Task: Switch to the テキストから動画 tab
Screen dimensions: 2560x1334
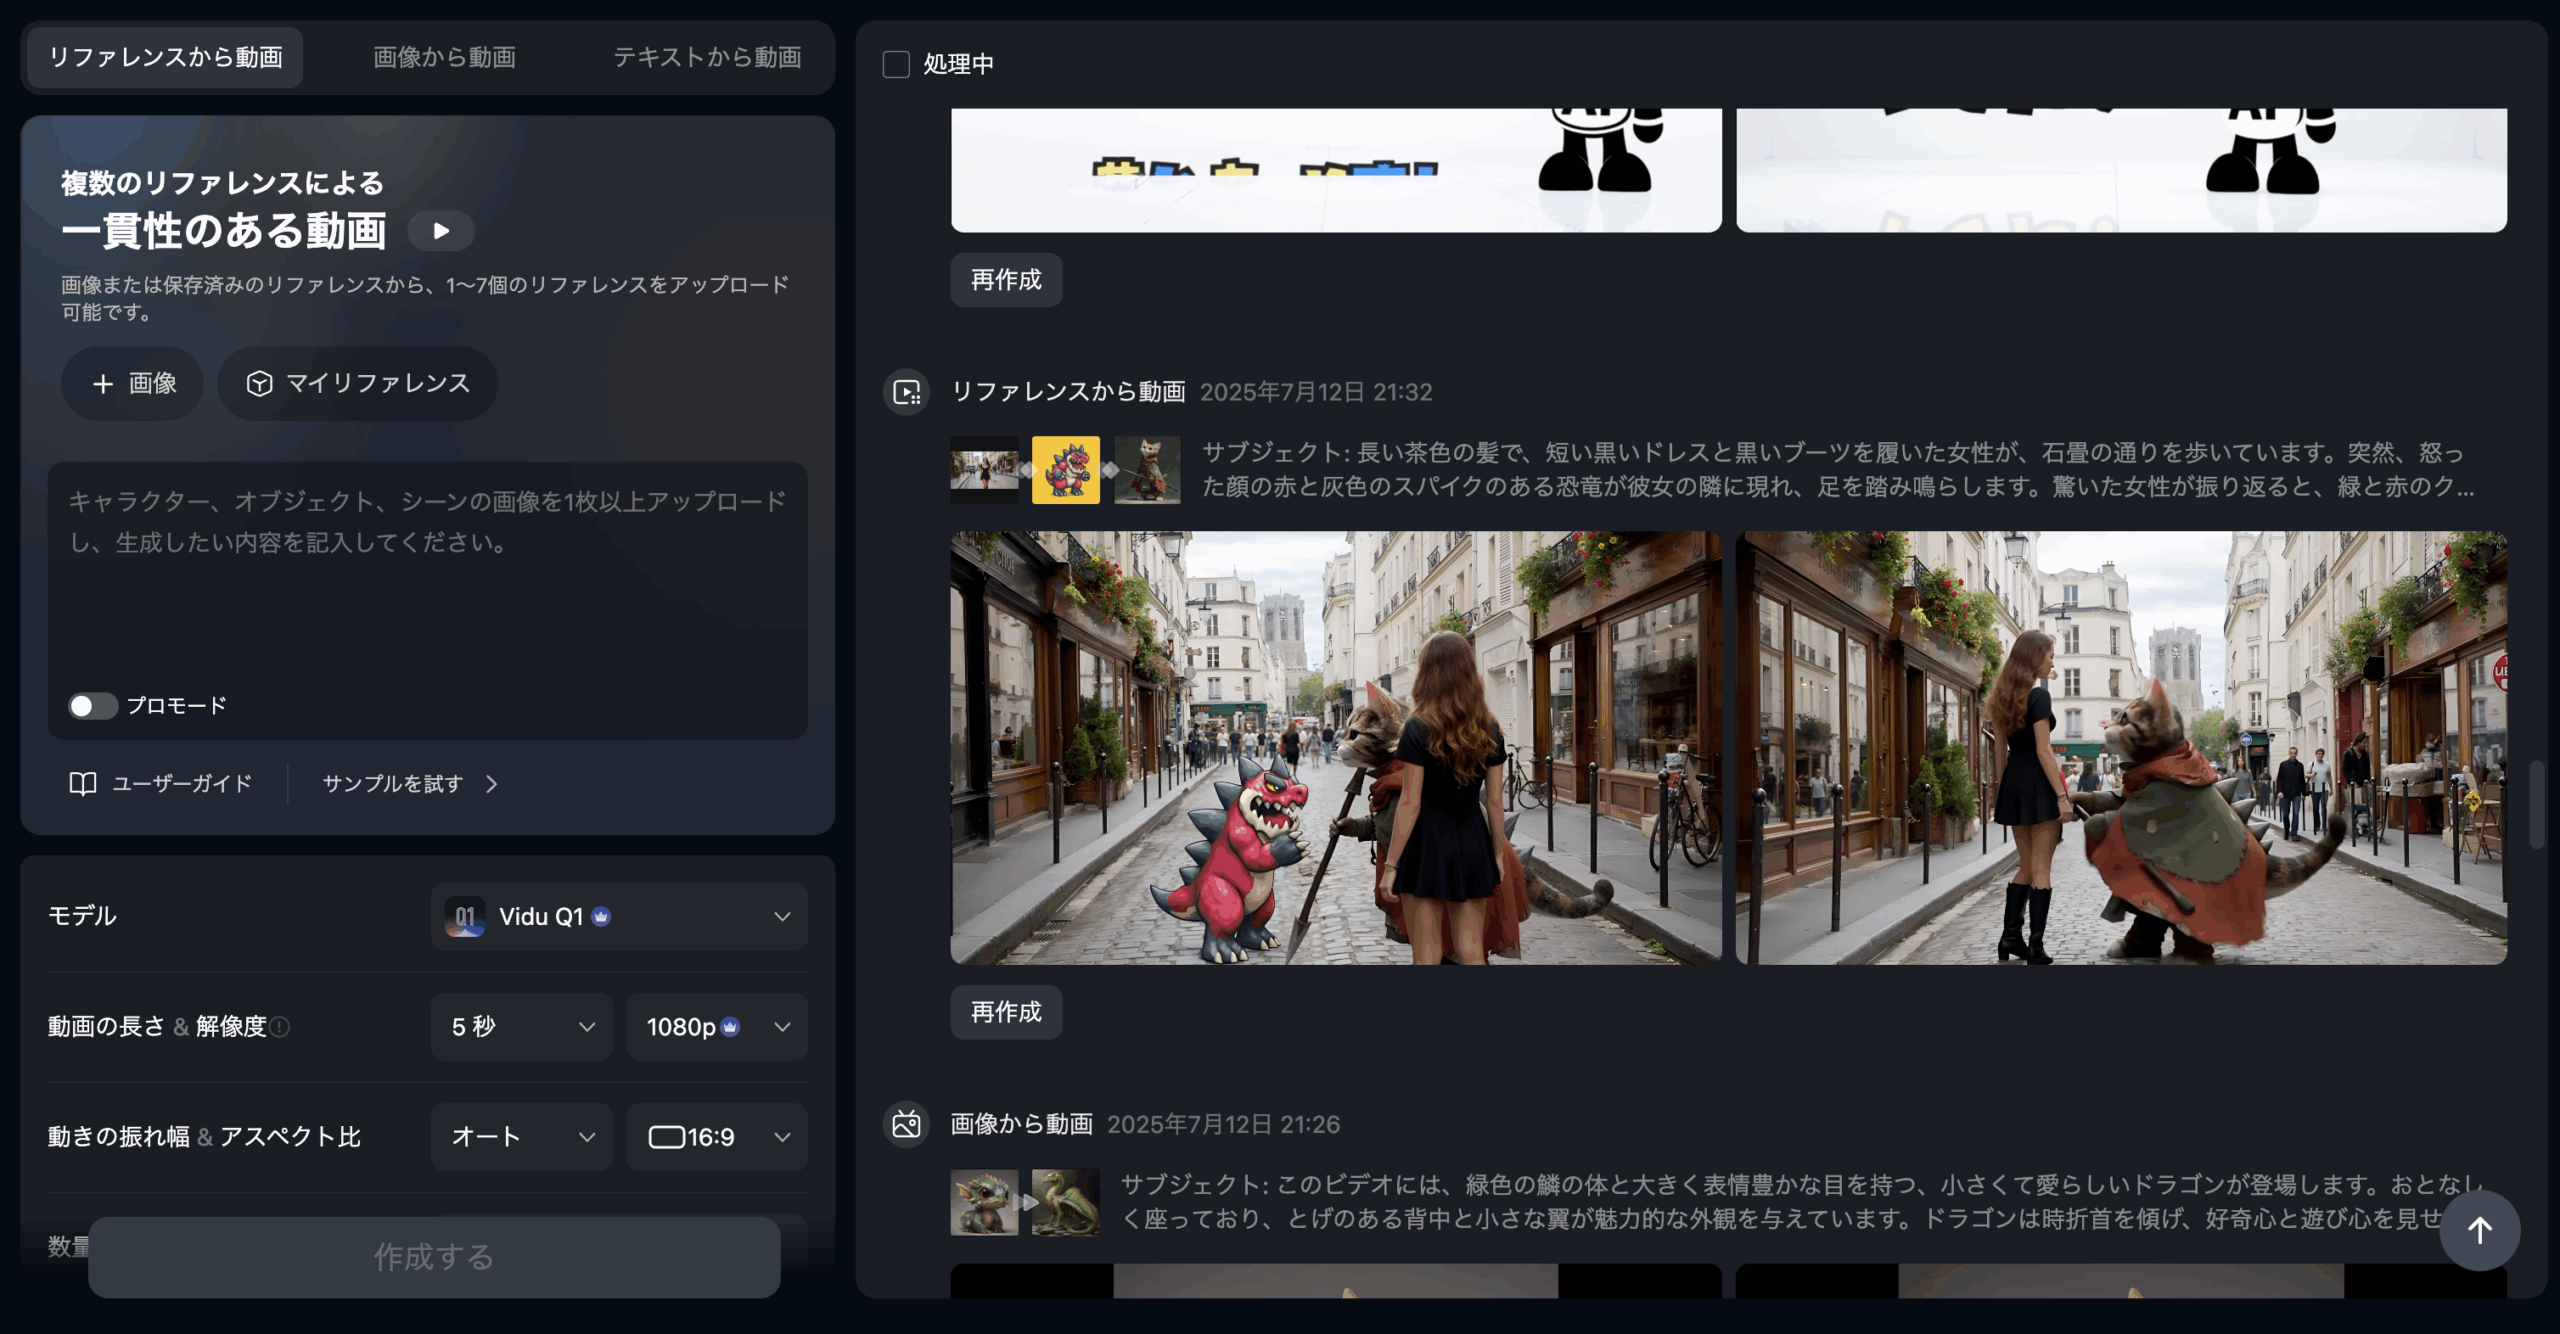Action: tap(707, 57)
